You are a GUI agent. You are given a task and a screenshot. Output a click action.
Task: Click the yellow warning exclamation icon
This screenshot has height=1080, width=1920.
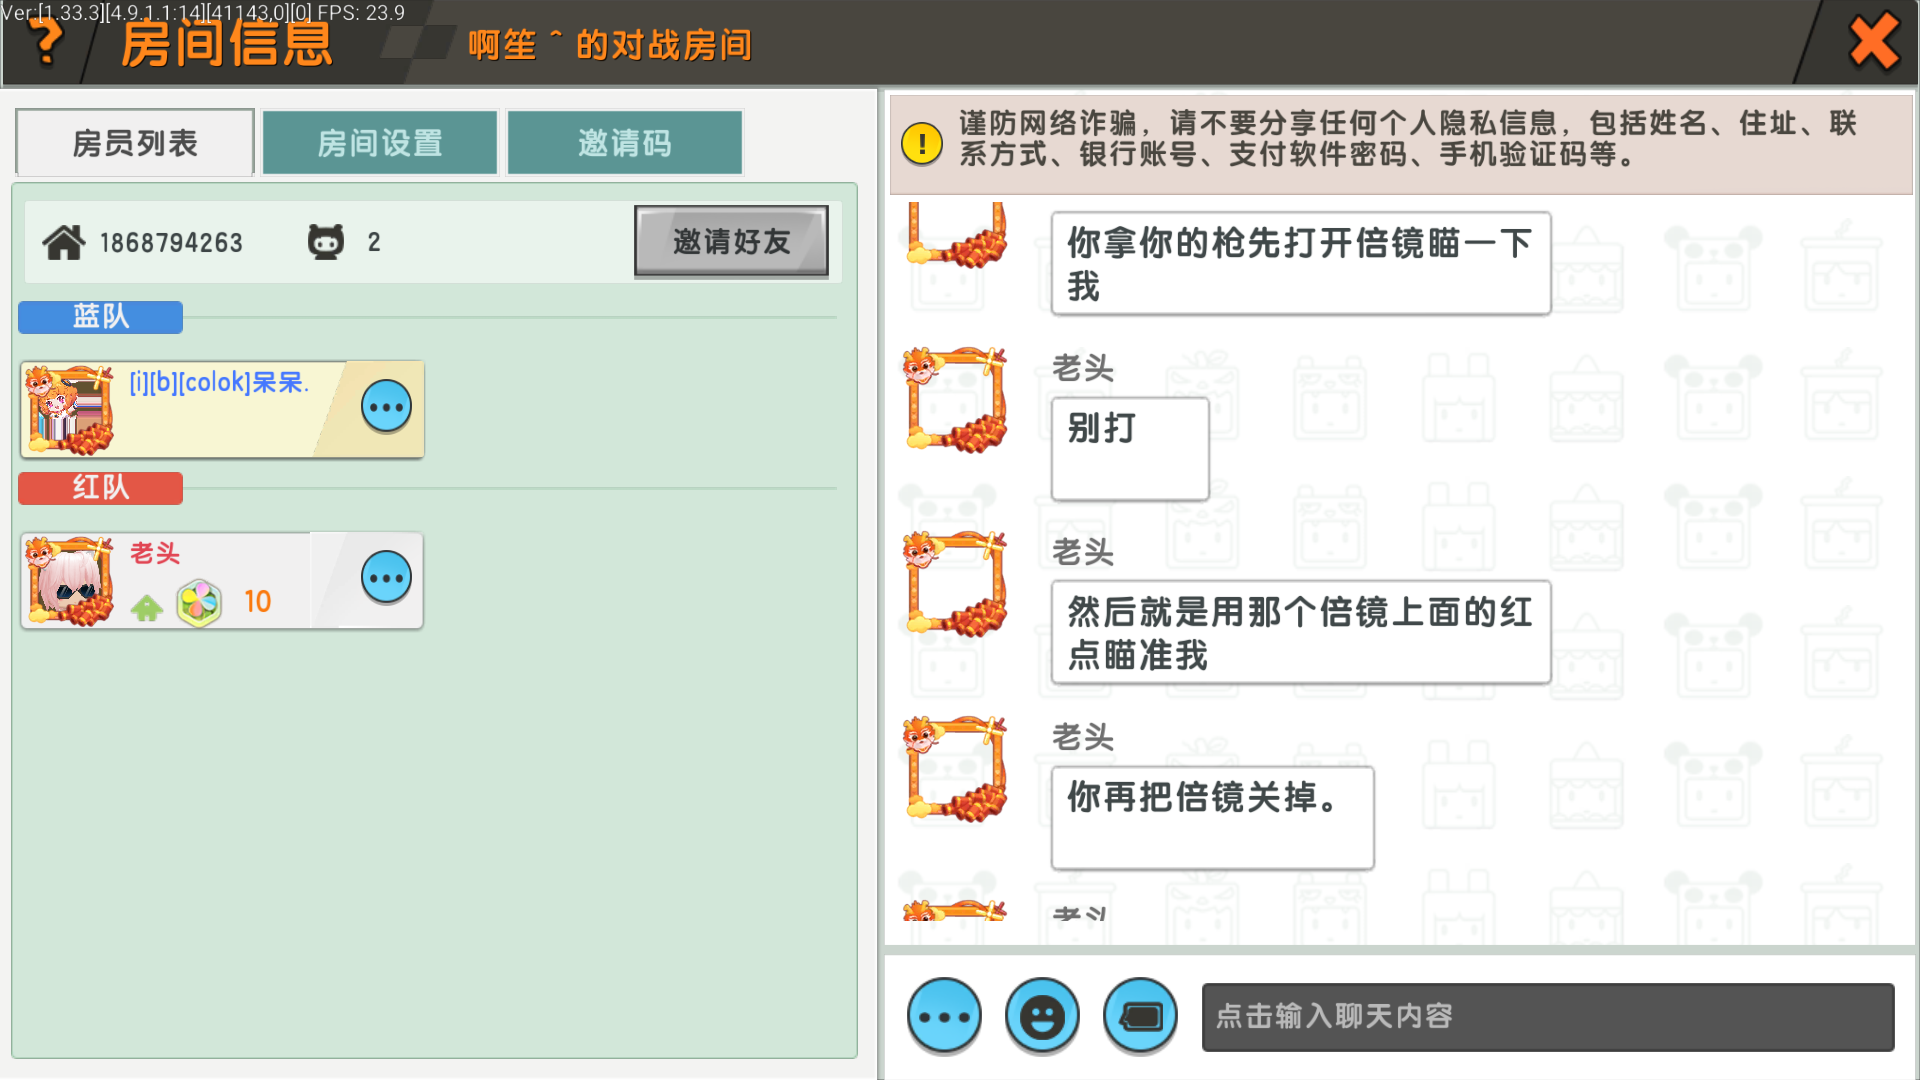(x=921, y=143)
